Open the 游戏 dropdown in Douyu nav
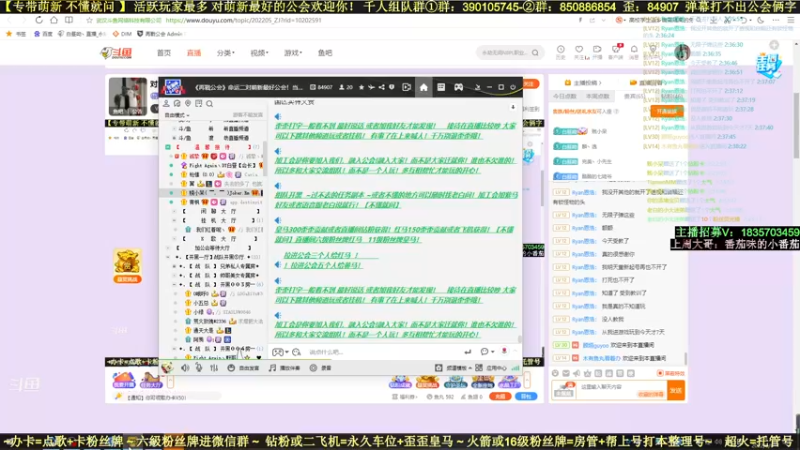800x450 pixels. click(293, 53)
